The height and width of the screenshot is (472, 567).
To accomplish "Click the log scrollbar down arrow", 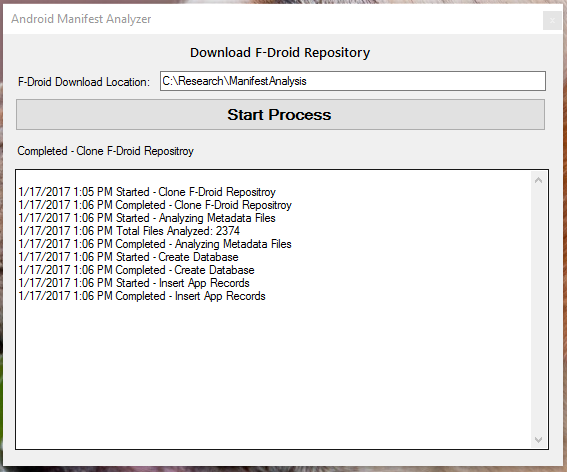I will click(538, 439).
